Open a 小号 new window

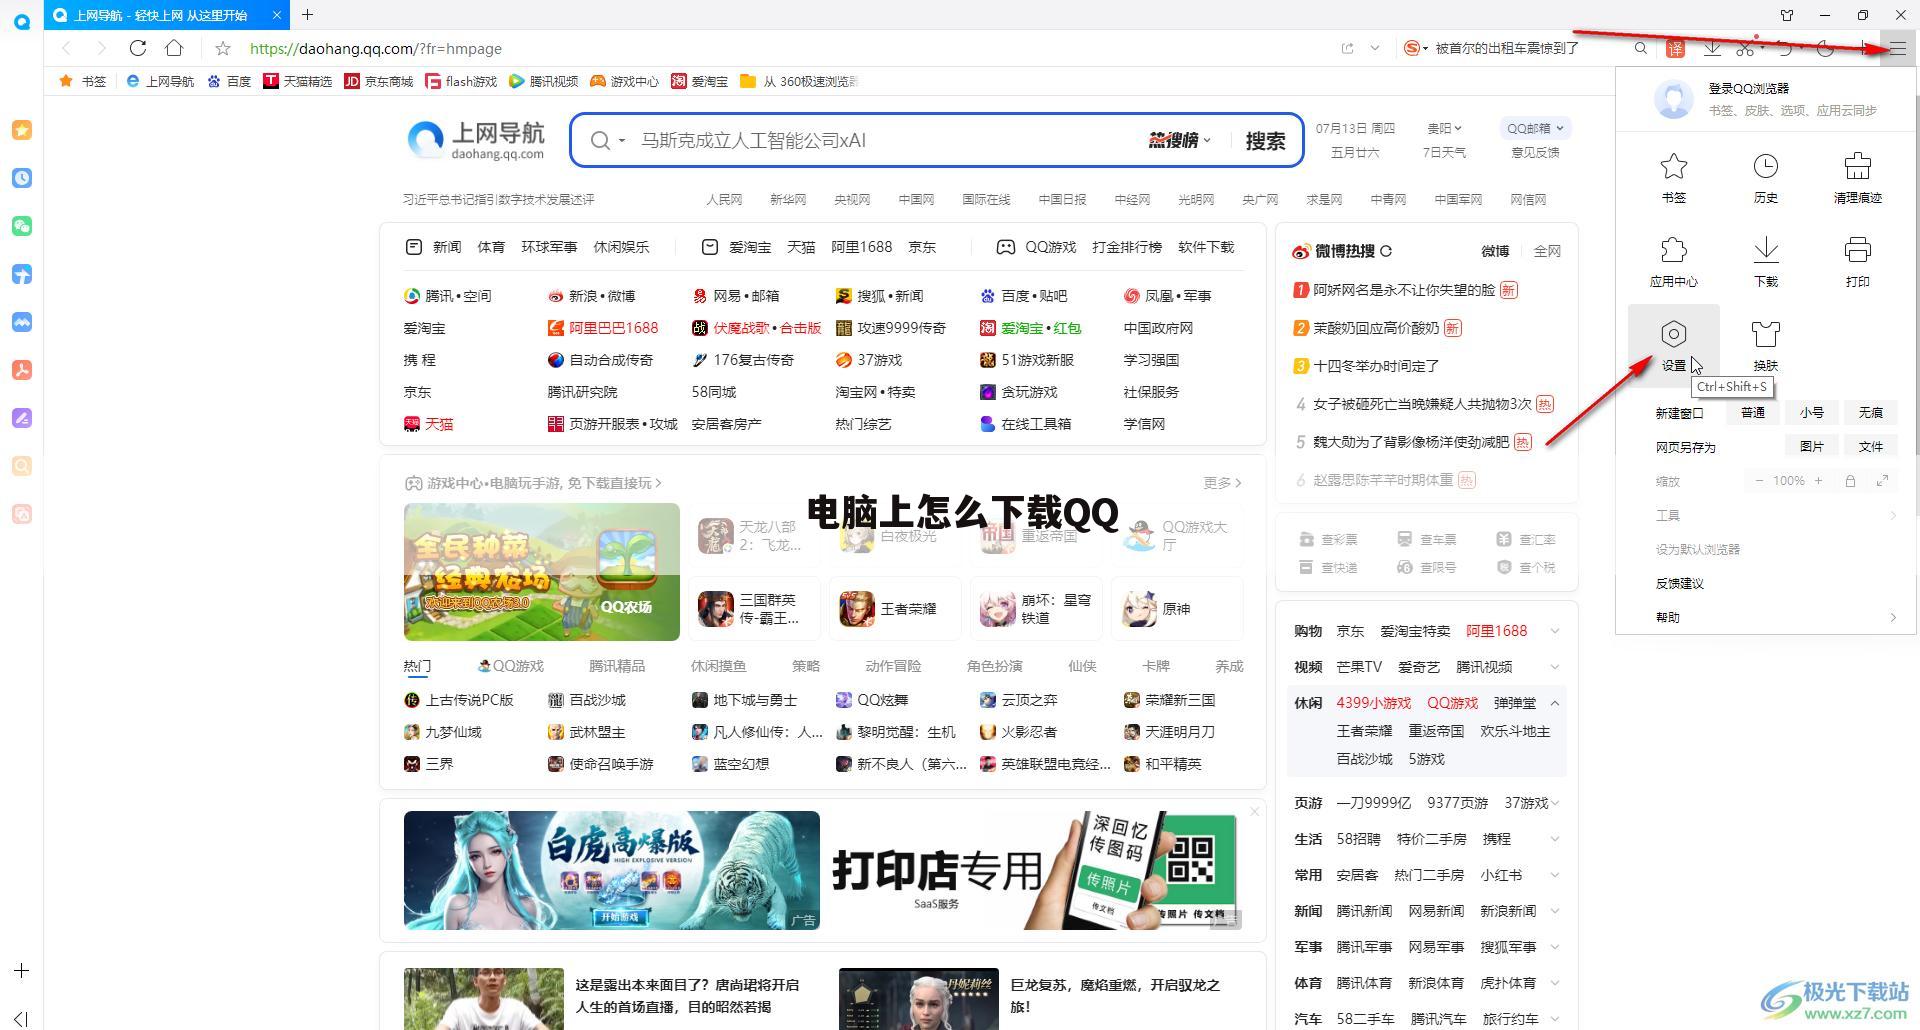click(1811, 412)
